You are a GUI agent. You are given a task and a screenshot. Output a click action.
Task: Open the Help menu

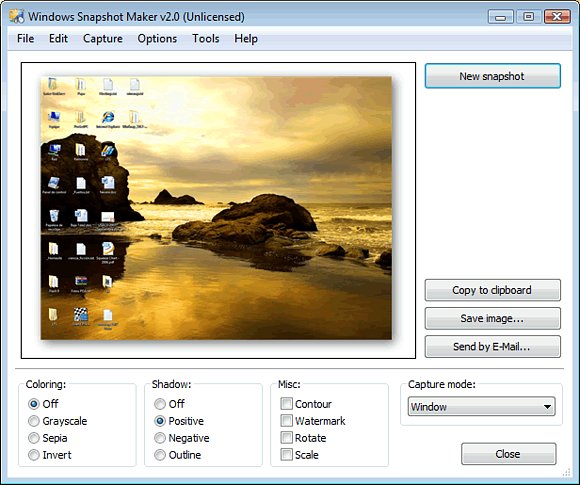pyautogui.click(x=246, y=38)
